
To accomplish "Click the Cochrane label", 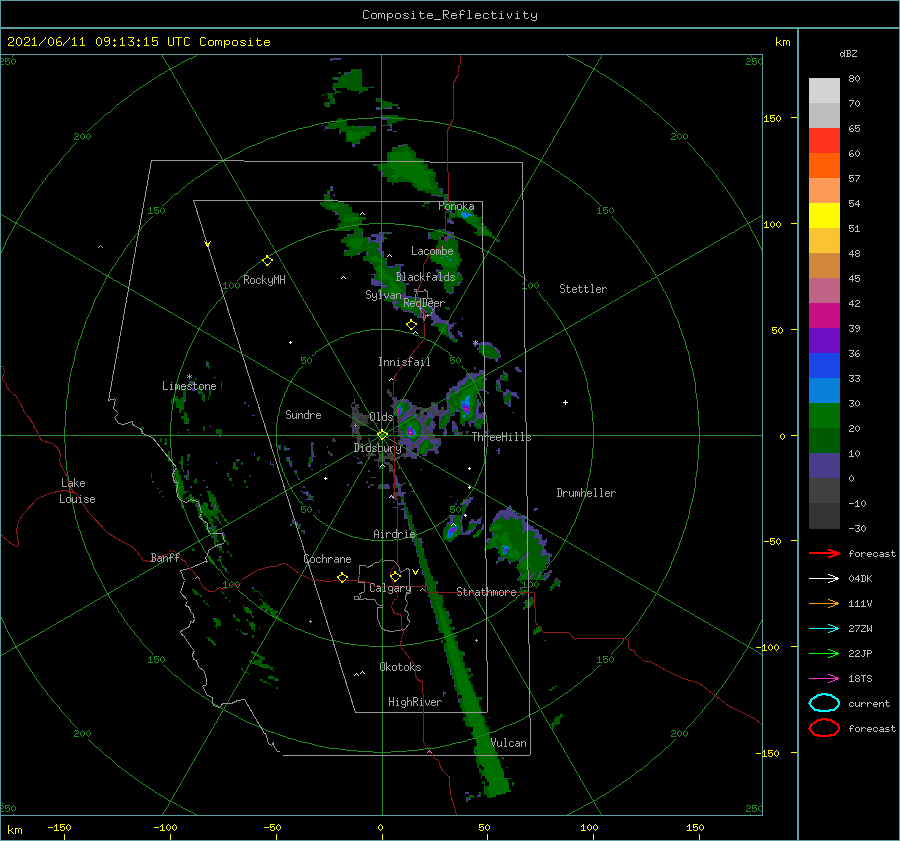I will point(327,559).
